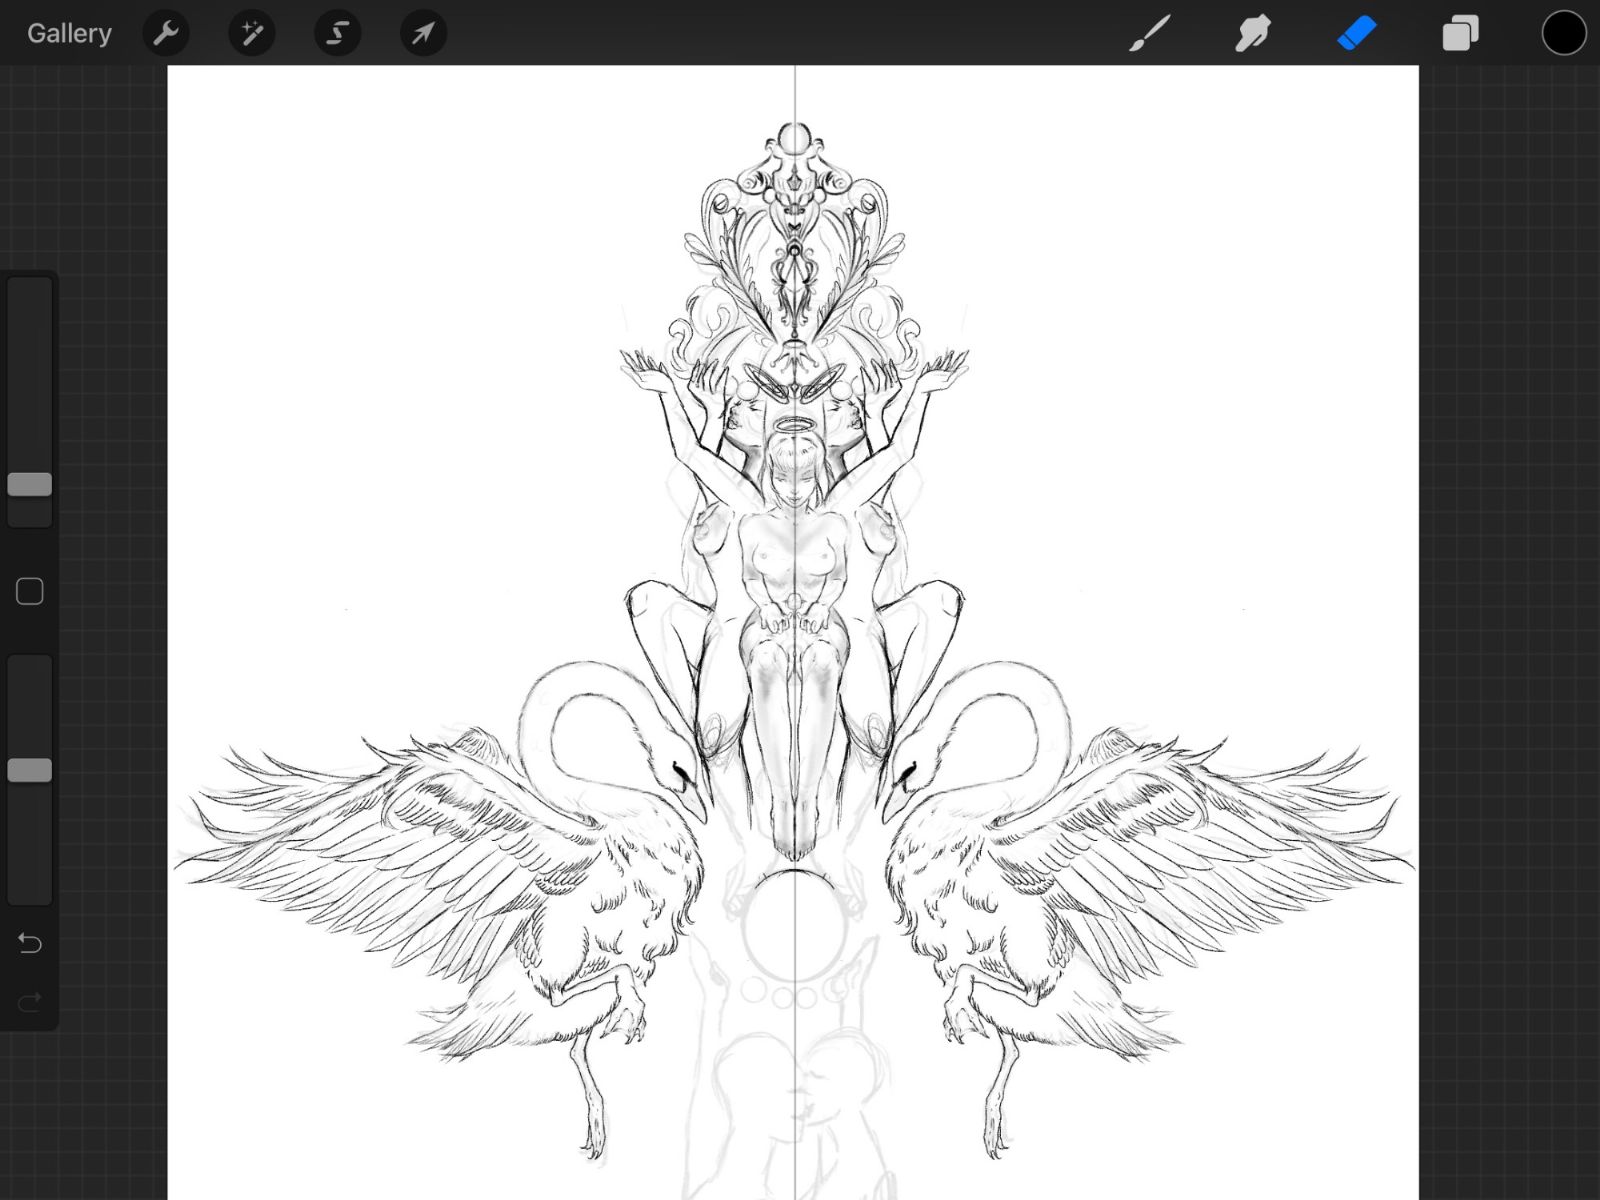Open the black color swatch picker
The height and width of the screenshot is (1200, 1600).
(1564, 33)
